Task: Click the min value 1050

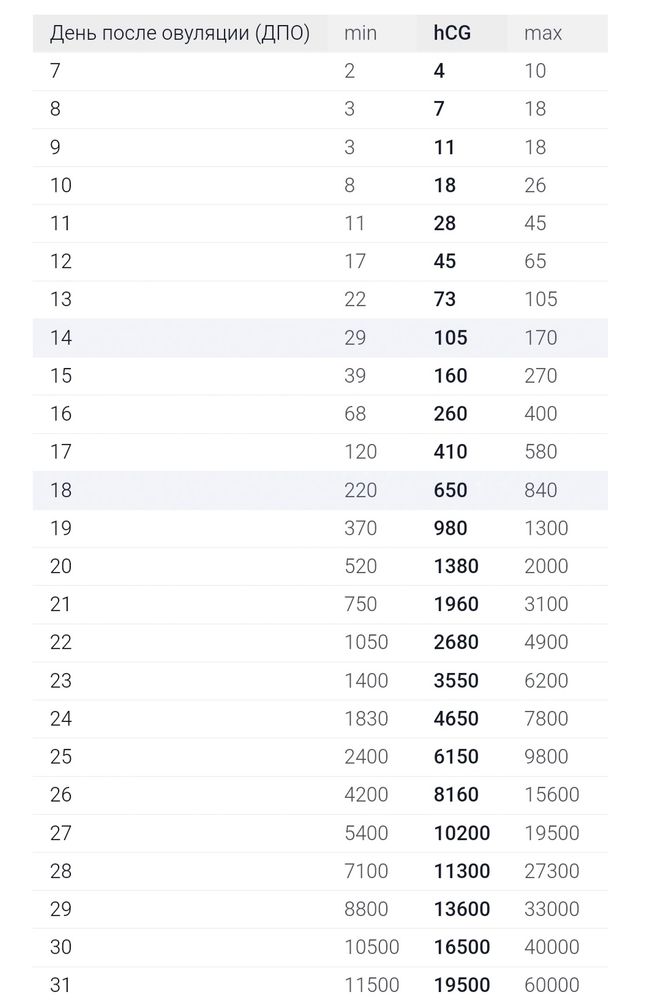Action: tap(366, 642)
